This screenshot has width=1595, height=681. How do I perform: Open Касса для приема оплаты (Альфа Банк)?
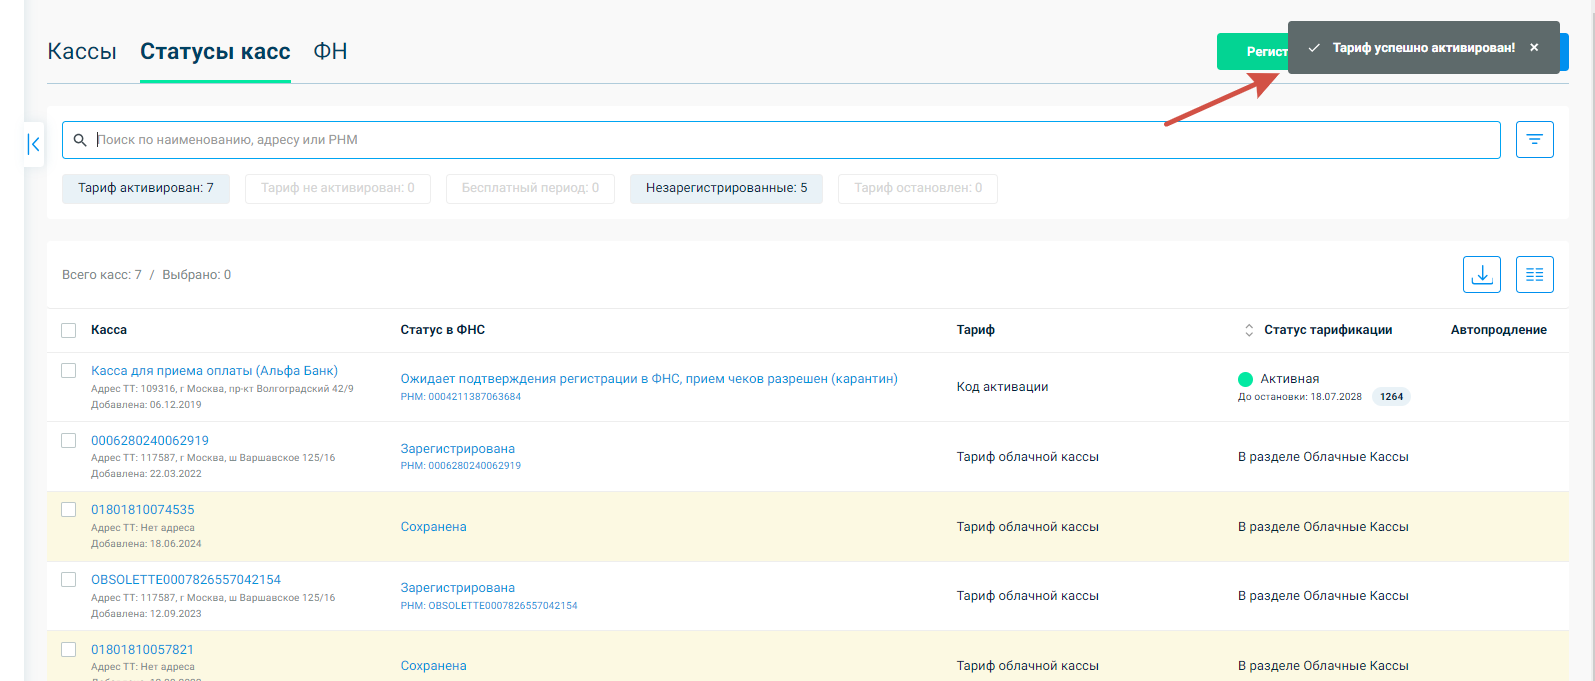[x=214, y=371]
